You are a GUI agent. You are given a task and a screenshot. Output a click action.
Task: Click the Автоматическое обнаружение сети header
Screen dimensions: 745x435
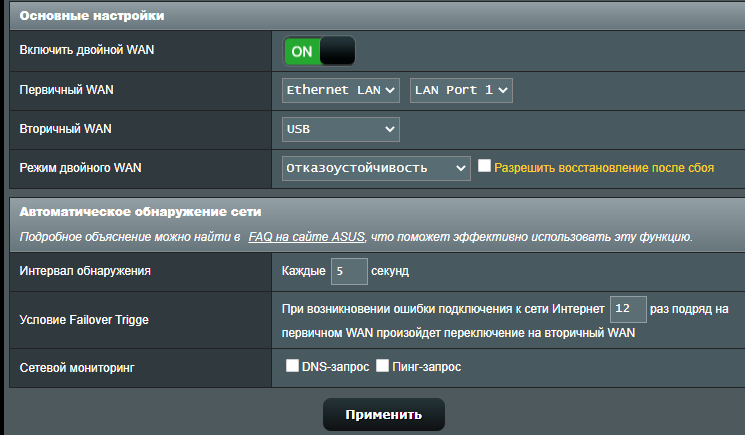tap(140, 212)
